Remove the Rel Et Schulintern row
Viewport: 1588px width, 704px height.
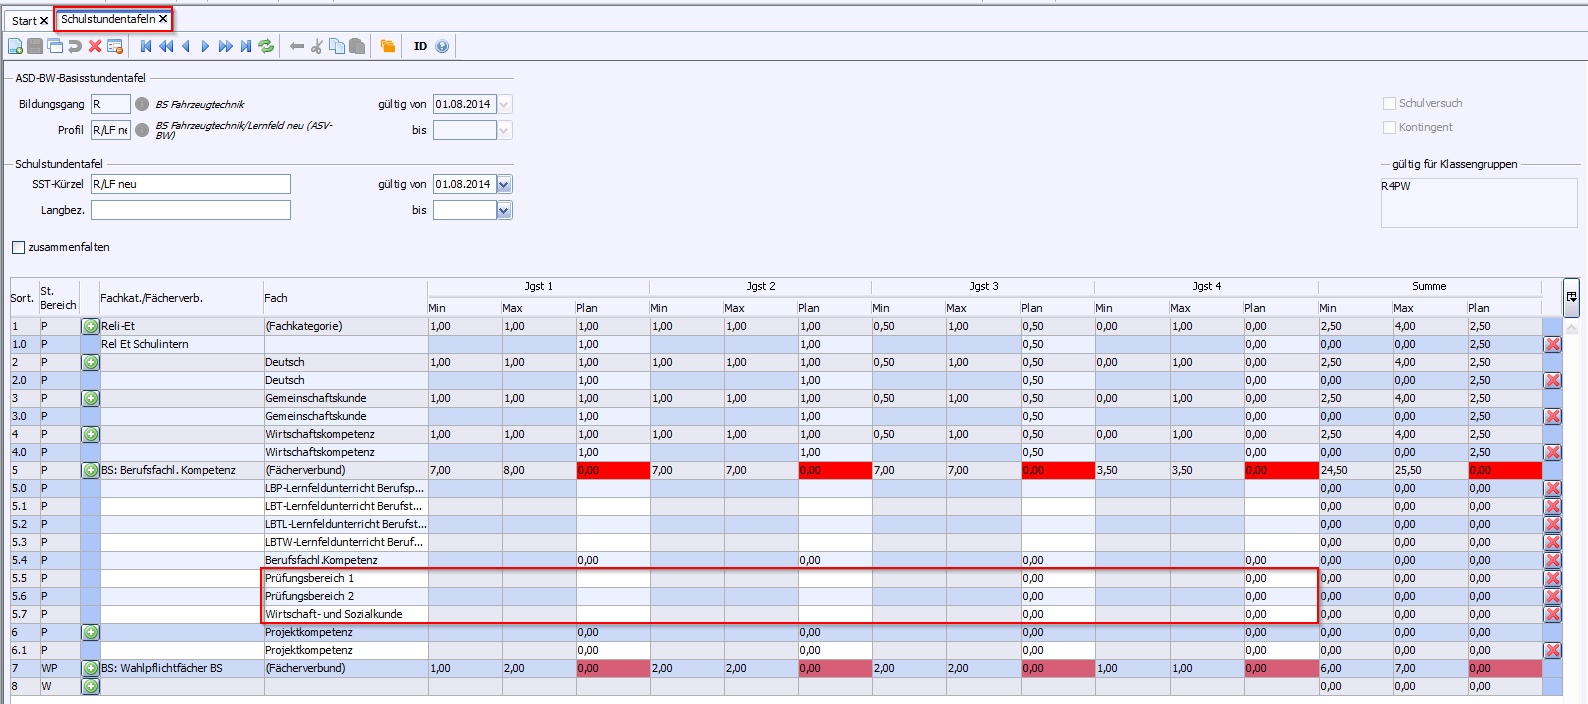tap(1552, 344)
